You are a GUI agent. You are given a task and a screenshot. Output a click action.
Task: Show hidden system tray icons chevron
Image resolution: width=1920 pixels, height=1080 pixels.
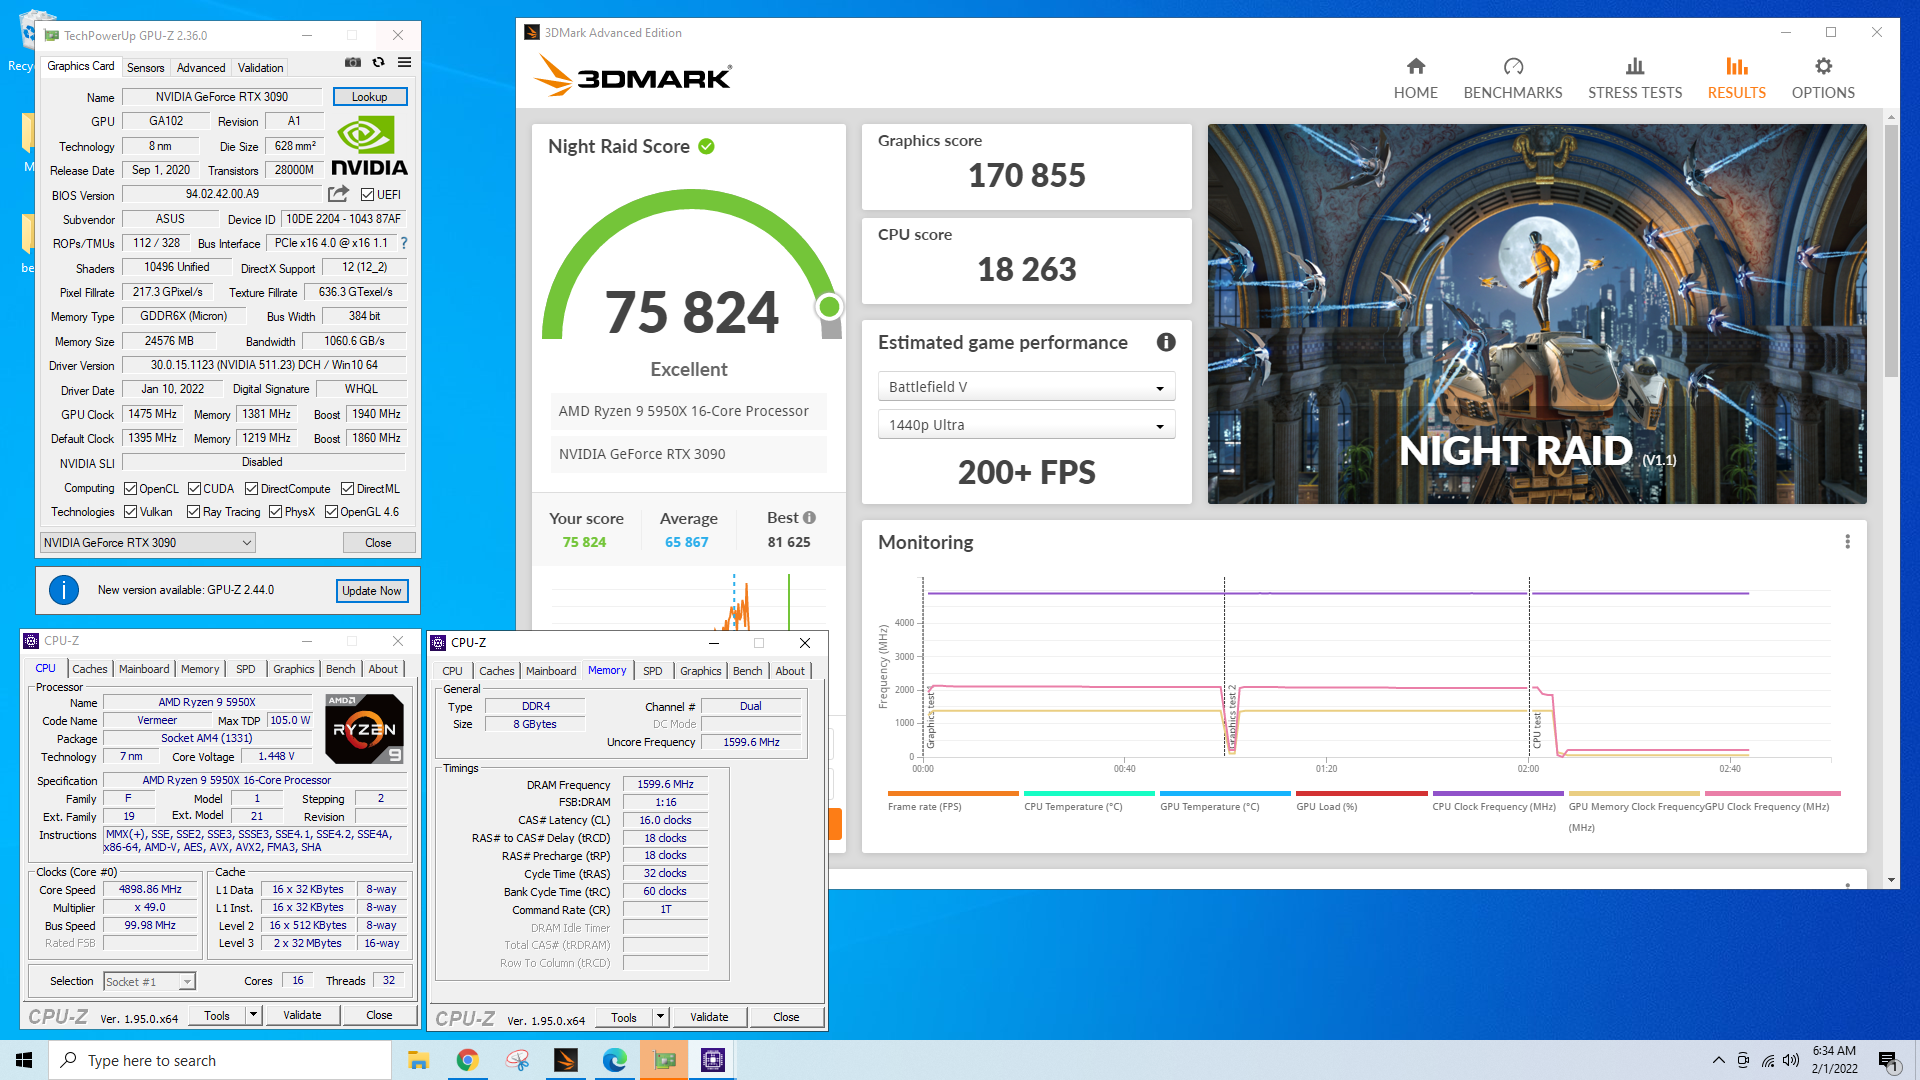[x=1718, y=1060]
